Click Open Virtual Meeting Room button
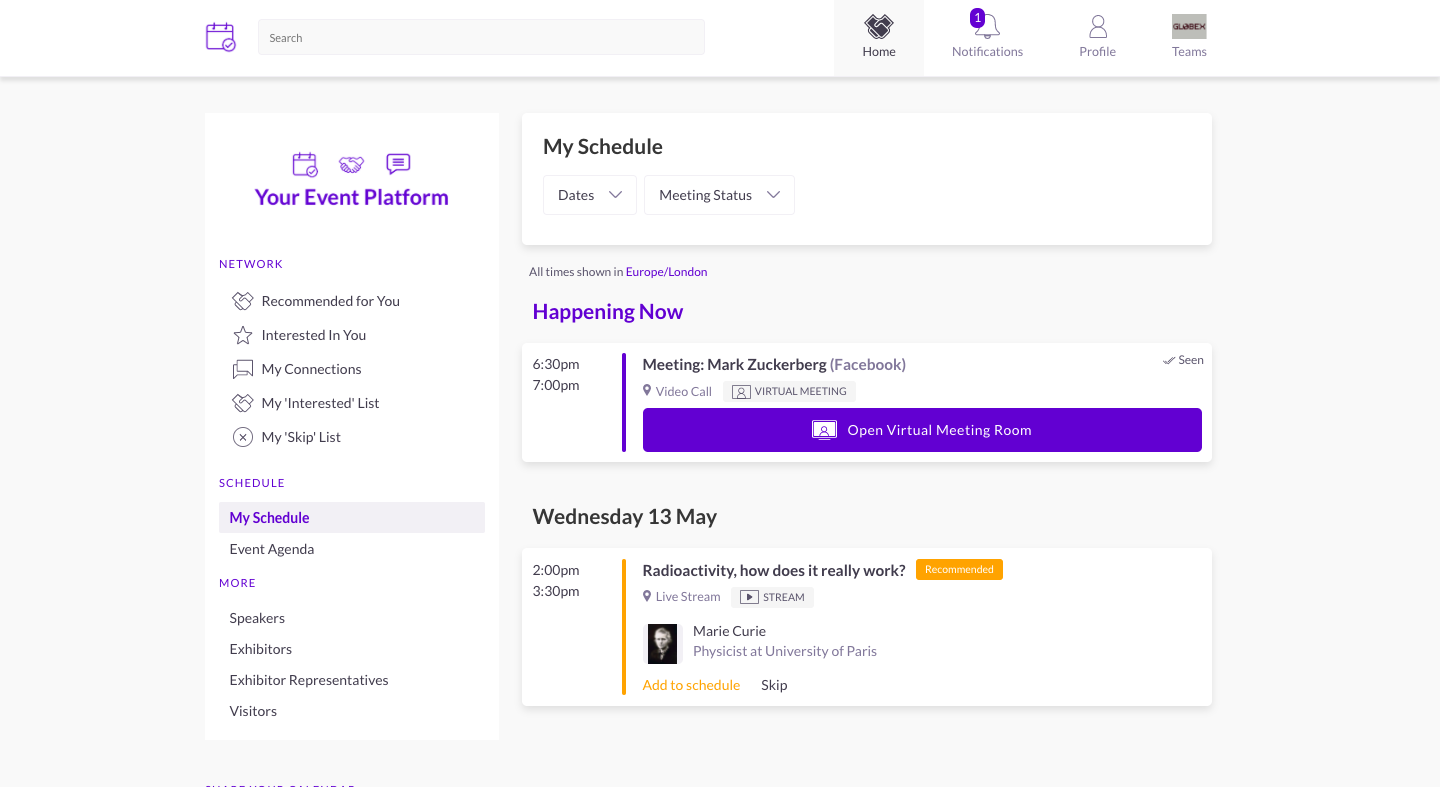This screenshot has height=787, width=1440. tap(922, 430)
